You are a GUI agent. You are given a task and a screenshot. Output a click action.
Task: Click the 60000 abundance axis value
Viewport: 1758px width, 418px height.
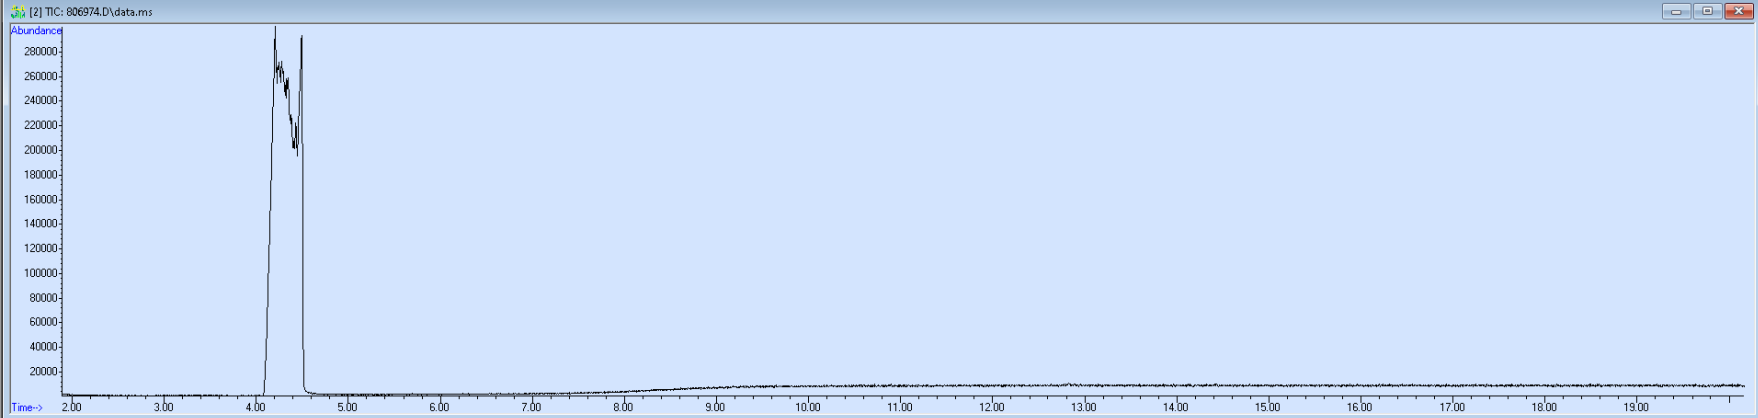pos(44,322)
